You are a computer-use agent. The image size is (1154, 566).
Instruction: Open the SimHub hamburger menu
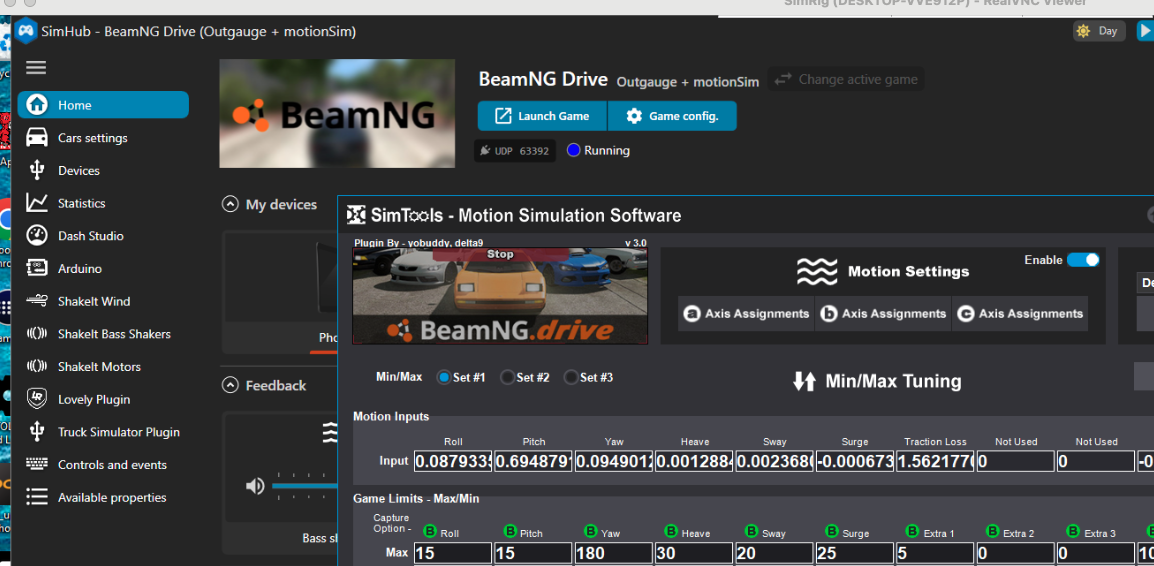click(36, 68)
